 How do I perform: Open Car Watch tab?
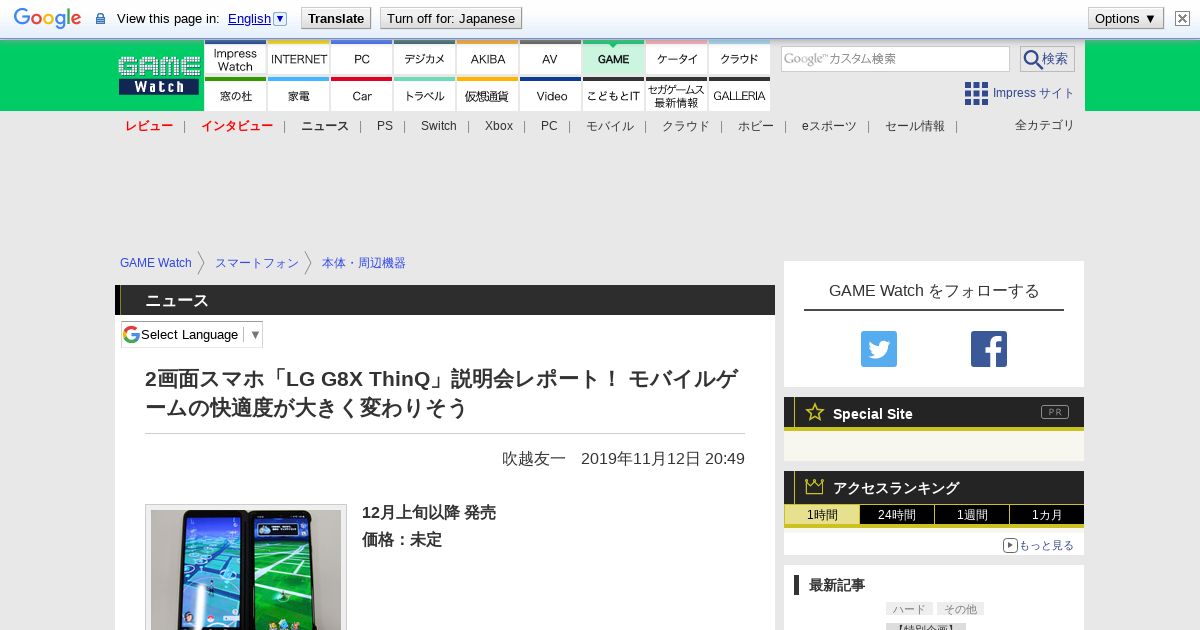point(362,94)
